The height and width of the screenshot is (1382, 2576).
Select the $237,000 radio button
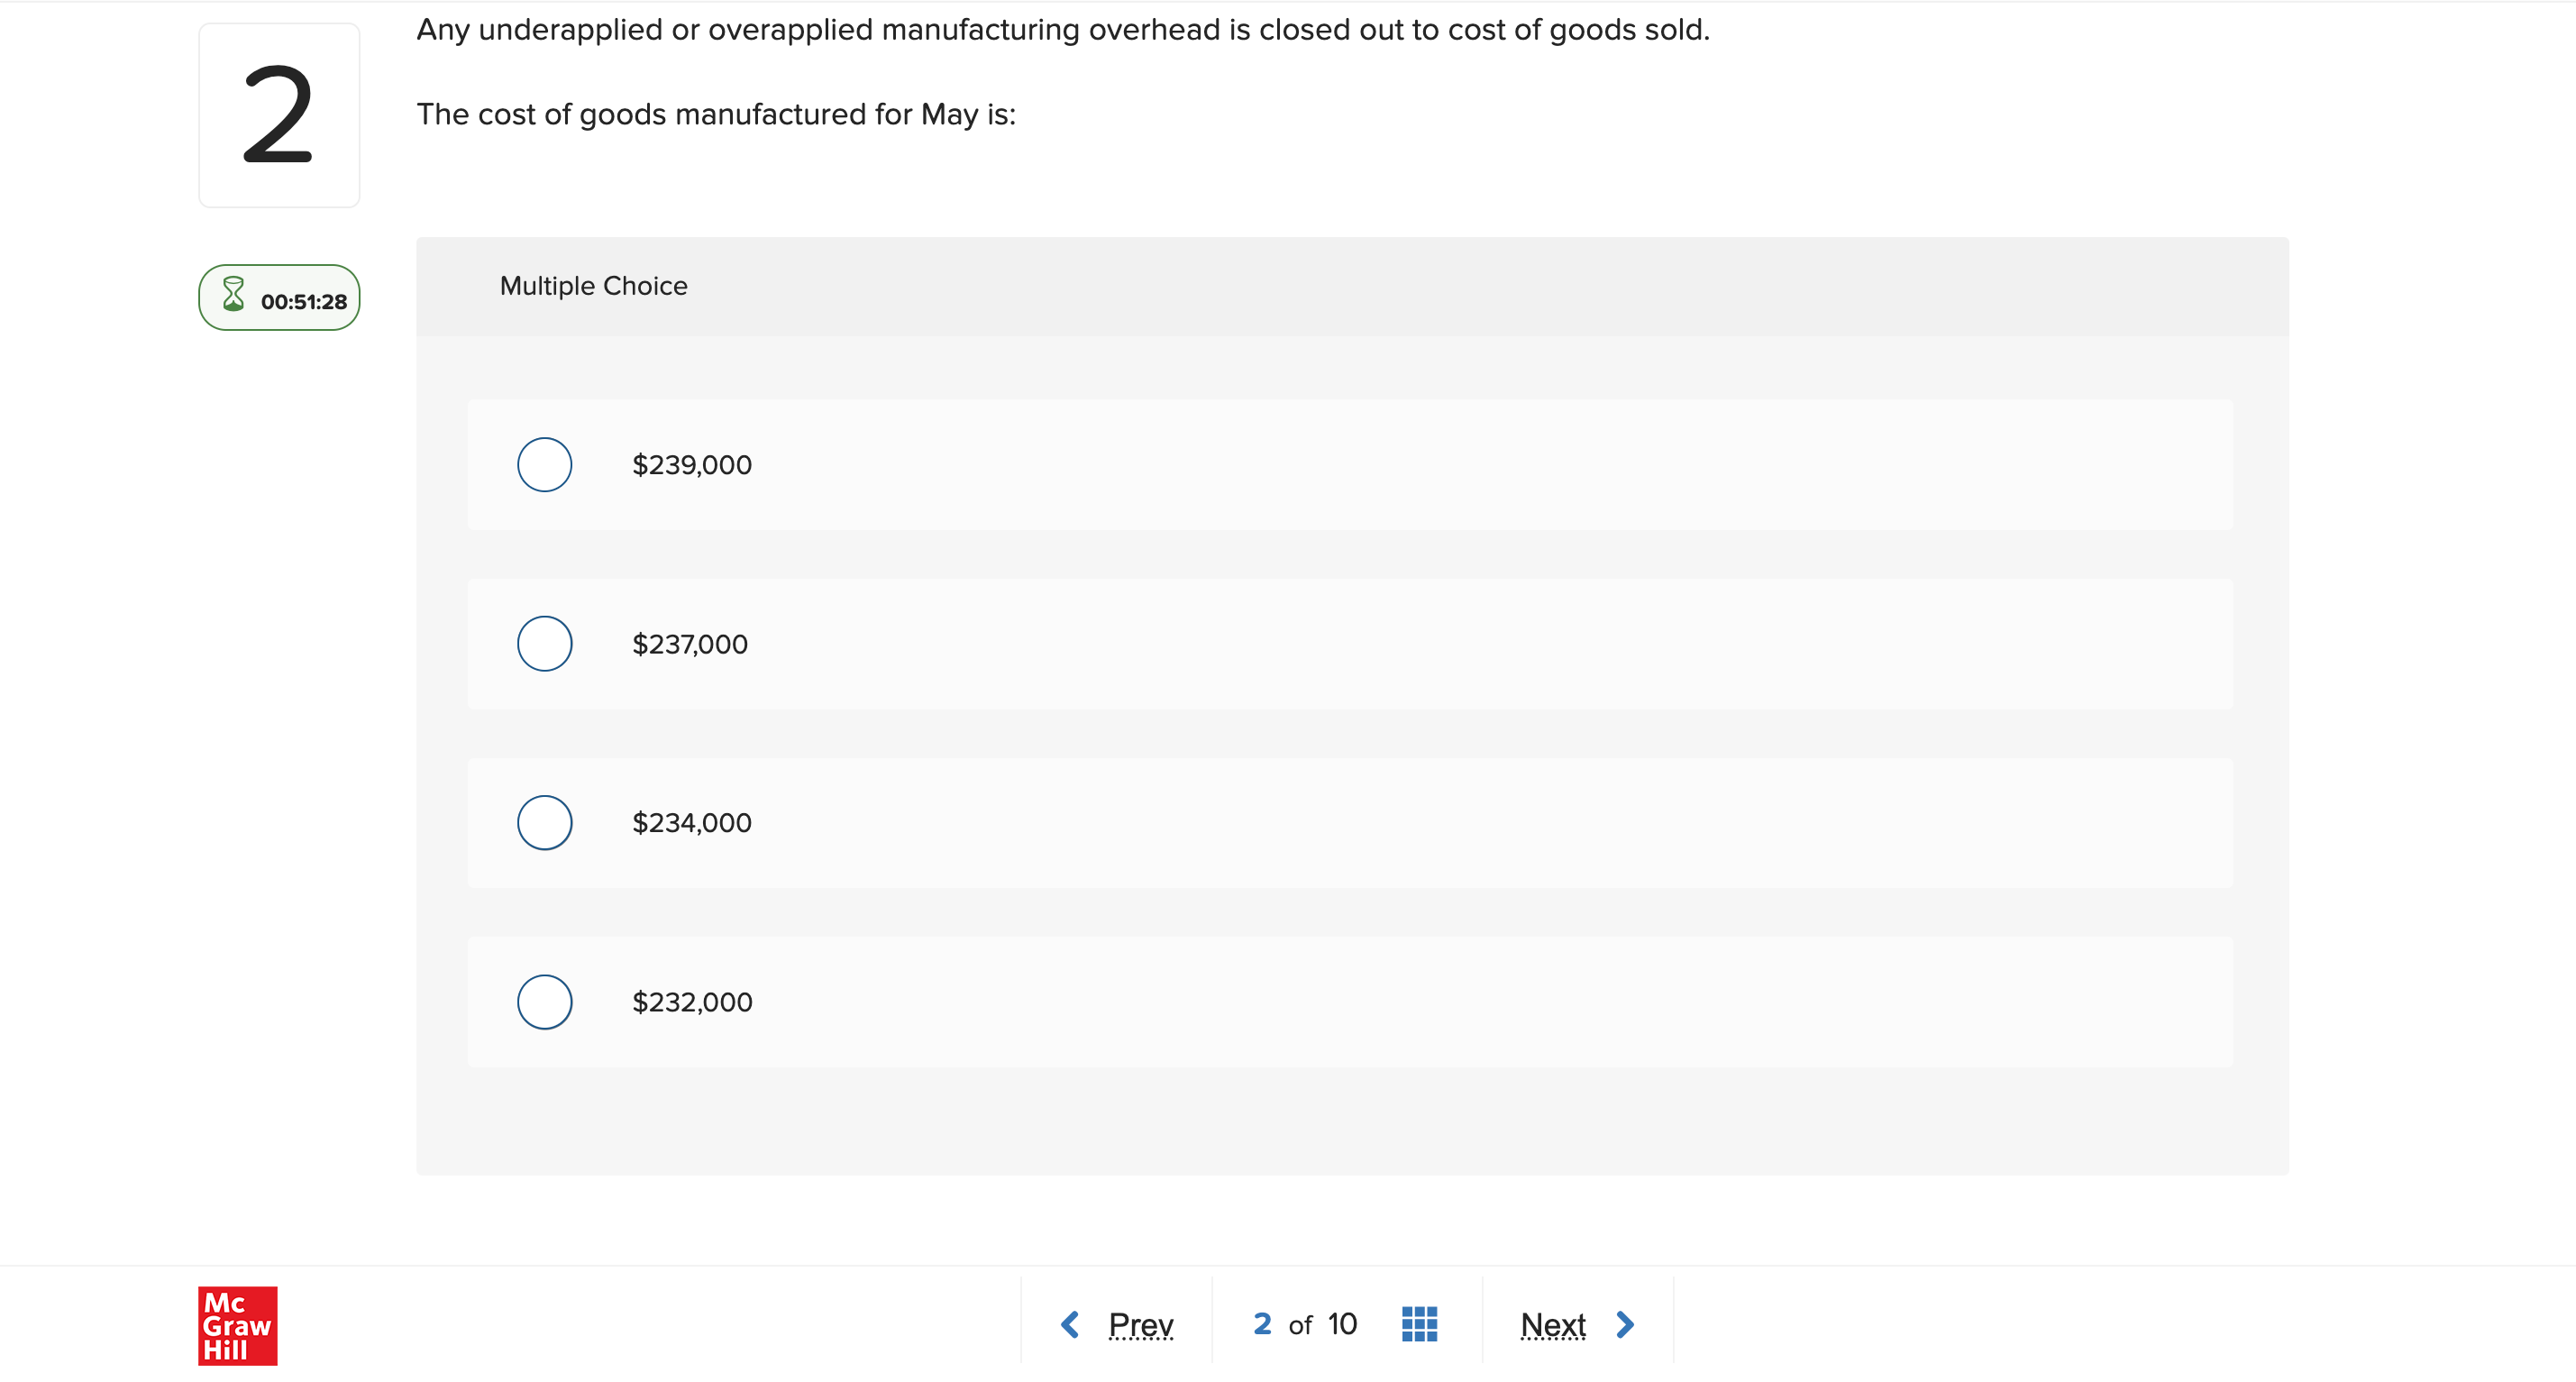[544, 644]
